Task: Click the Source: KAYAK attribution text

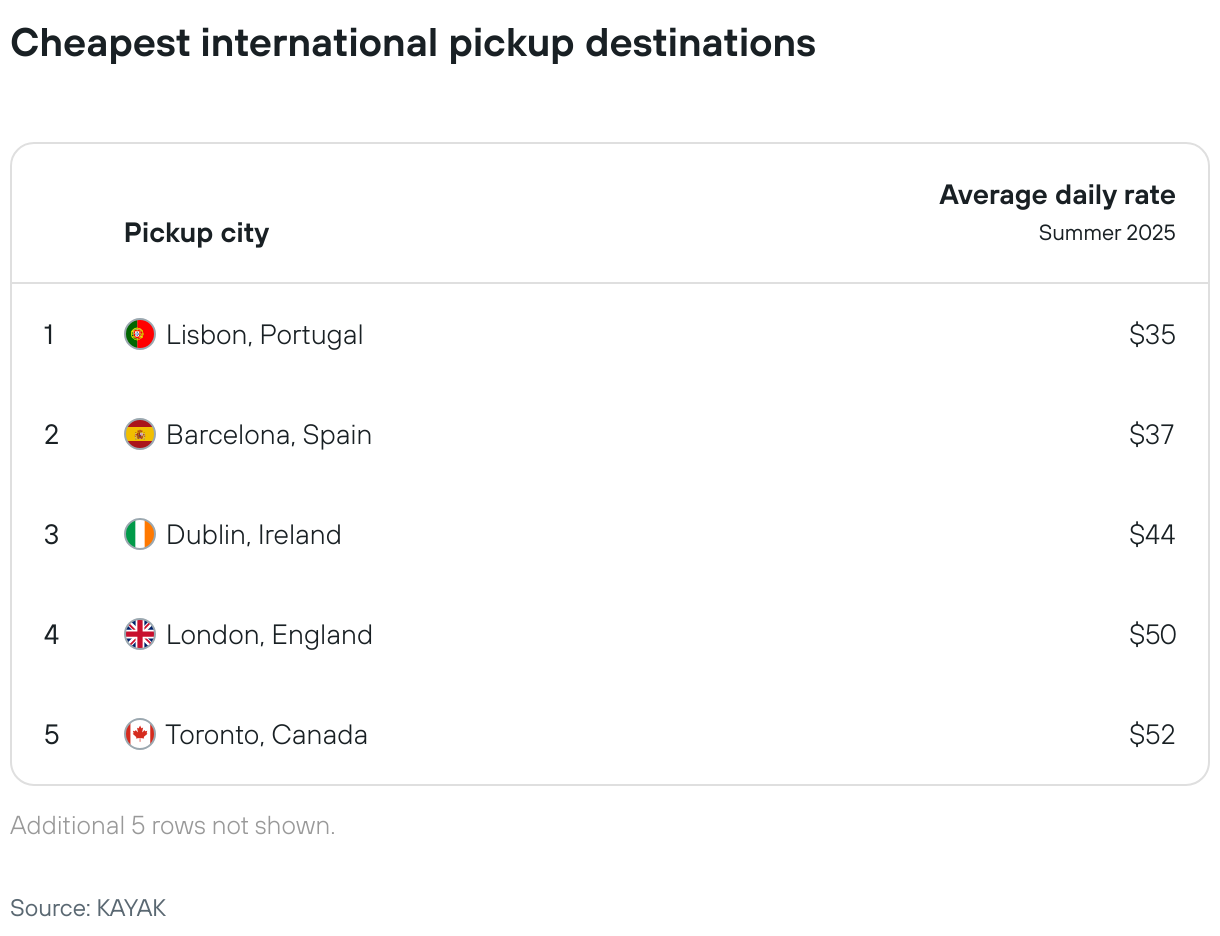Action: coord(88,908)
